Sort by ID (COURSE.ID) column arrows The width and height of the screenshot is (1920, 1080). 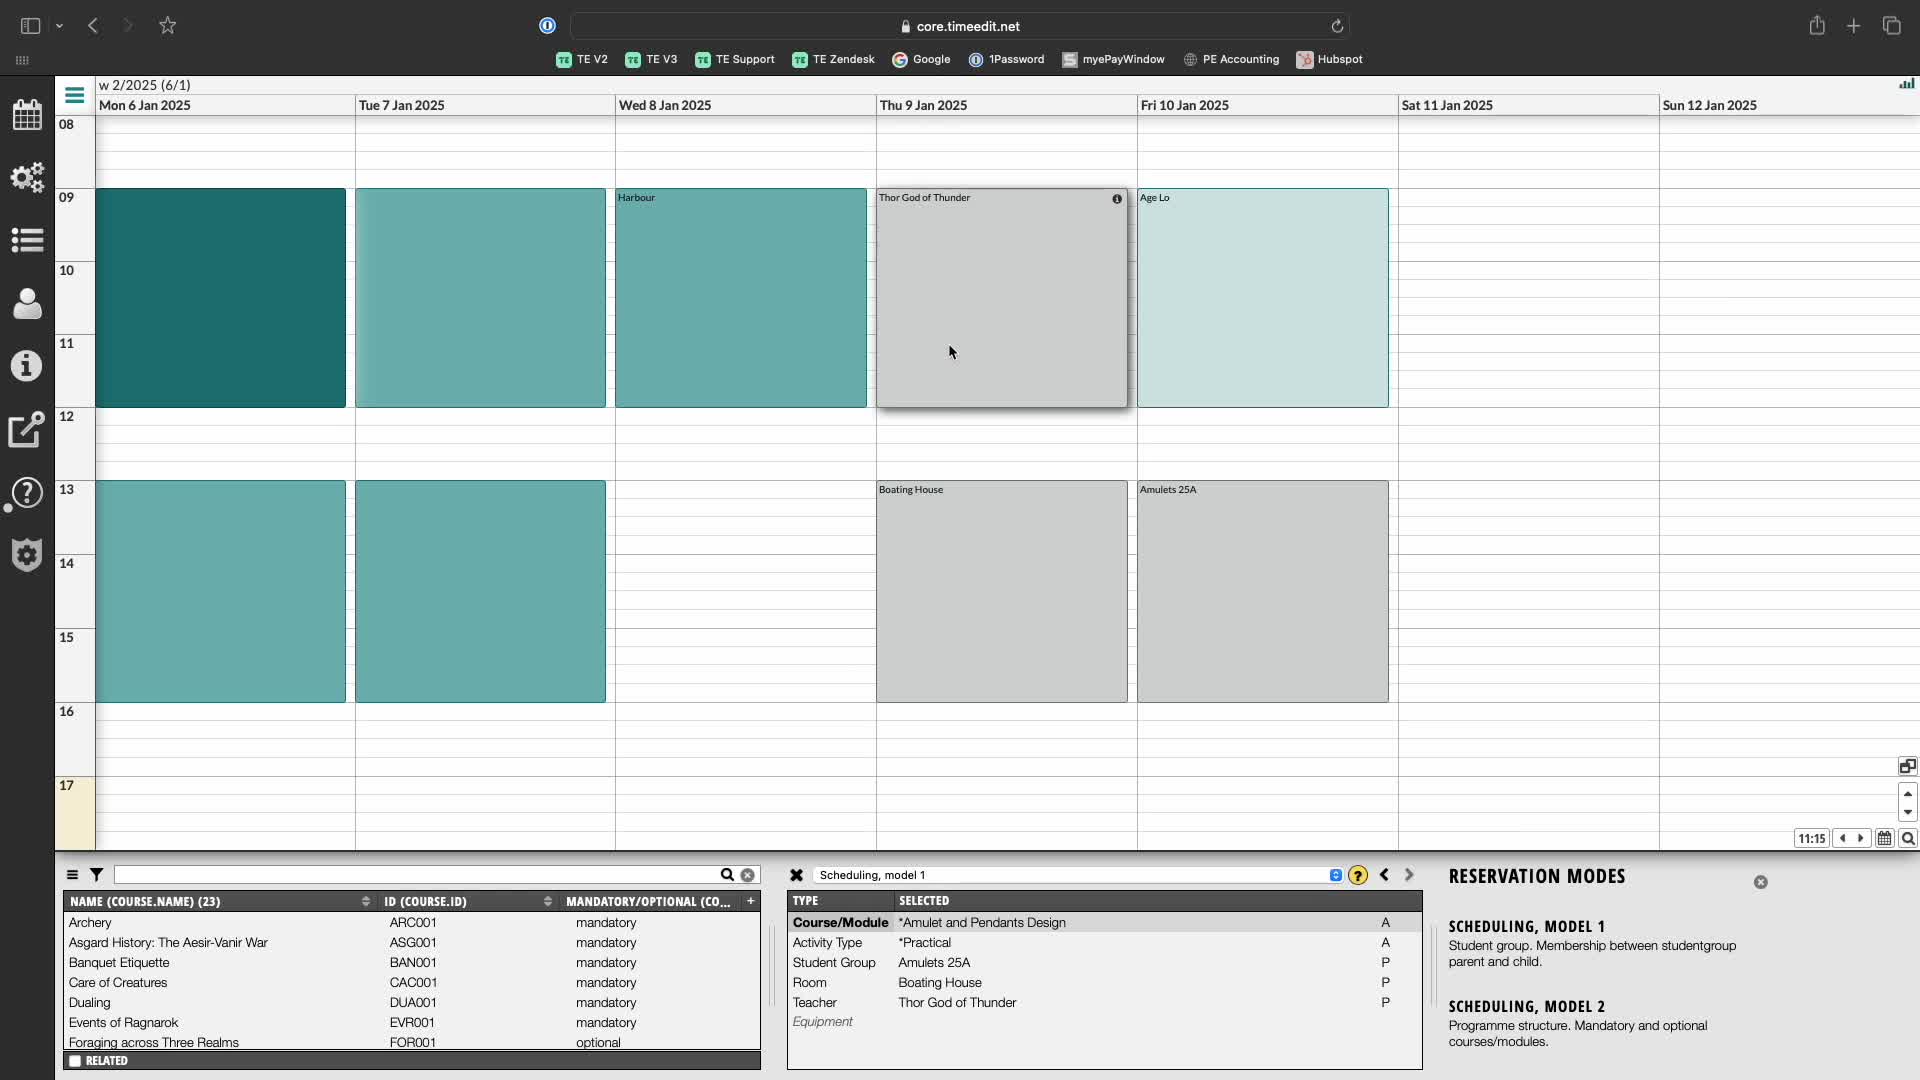click(x=547, y=901)
